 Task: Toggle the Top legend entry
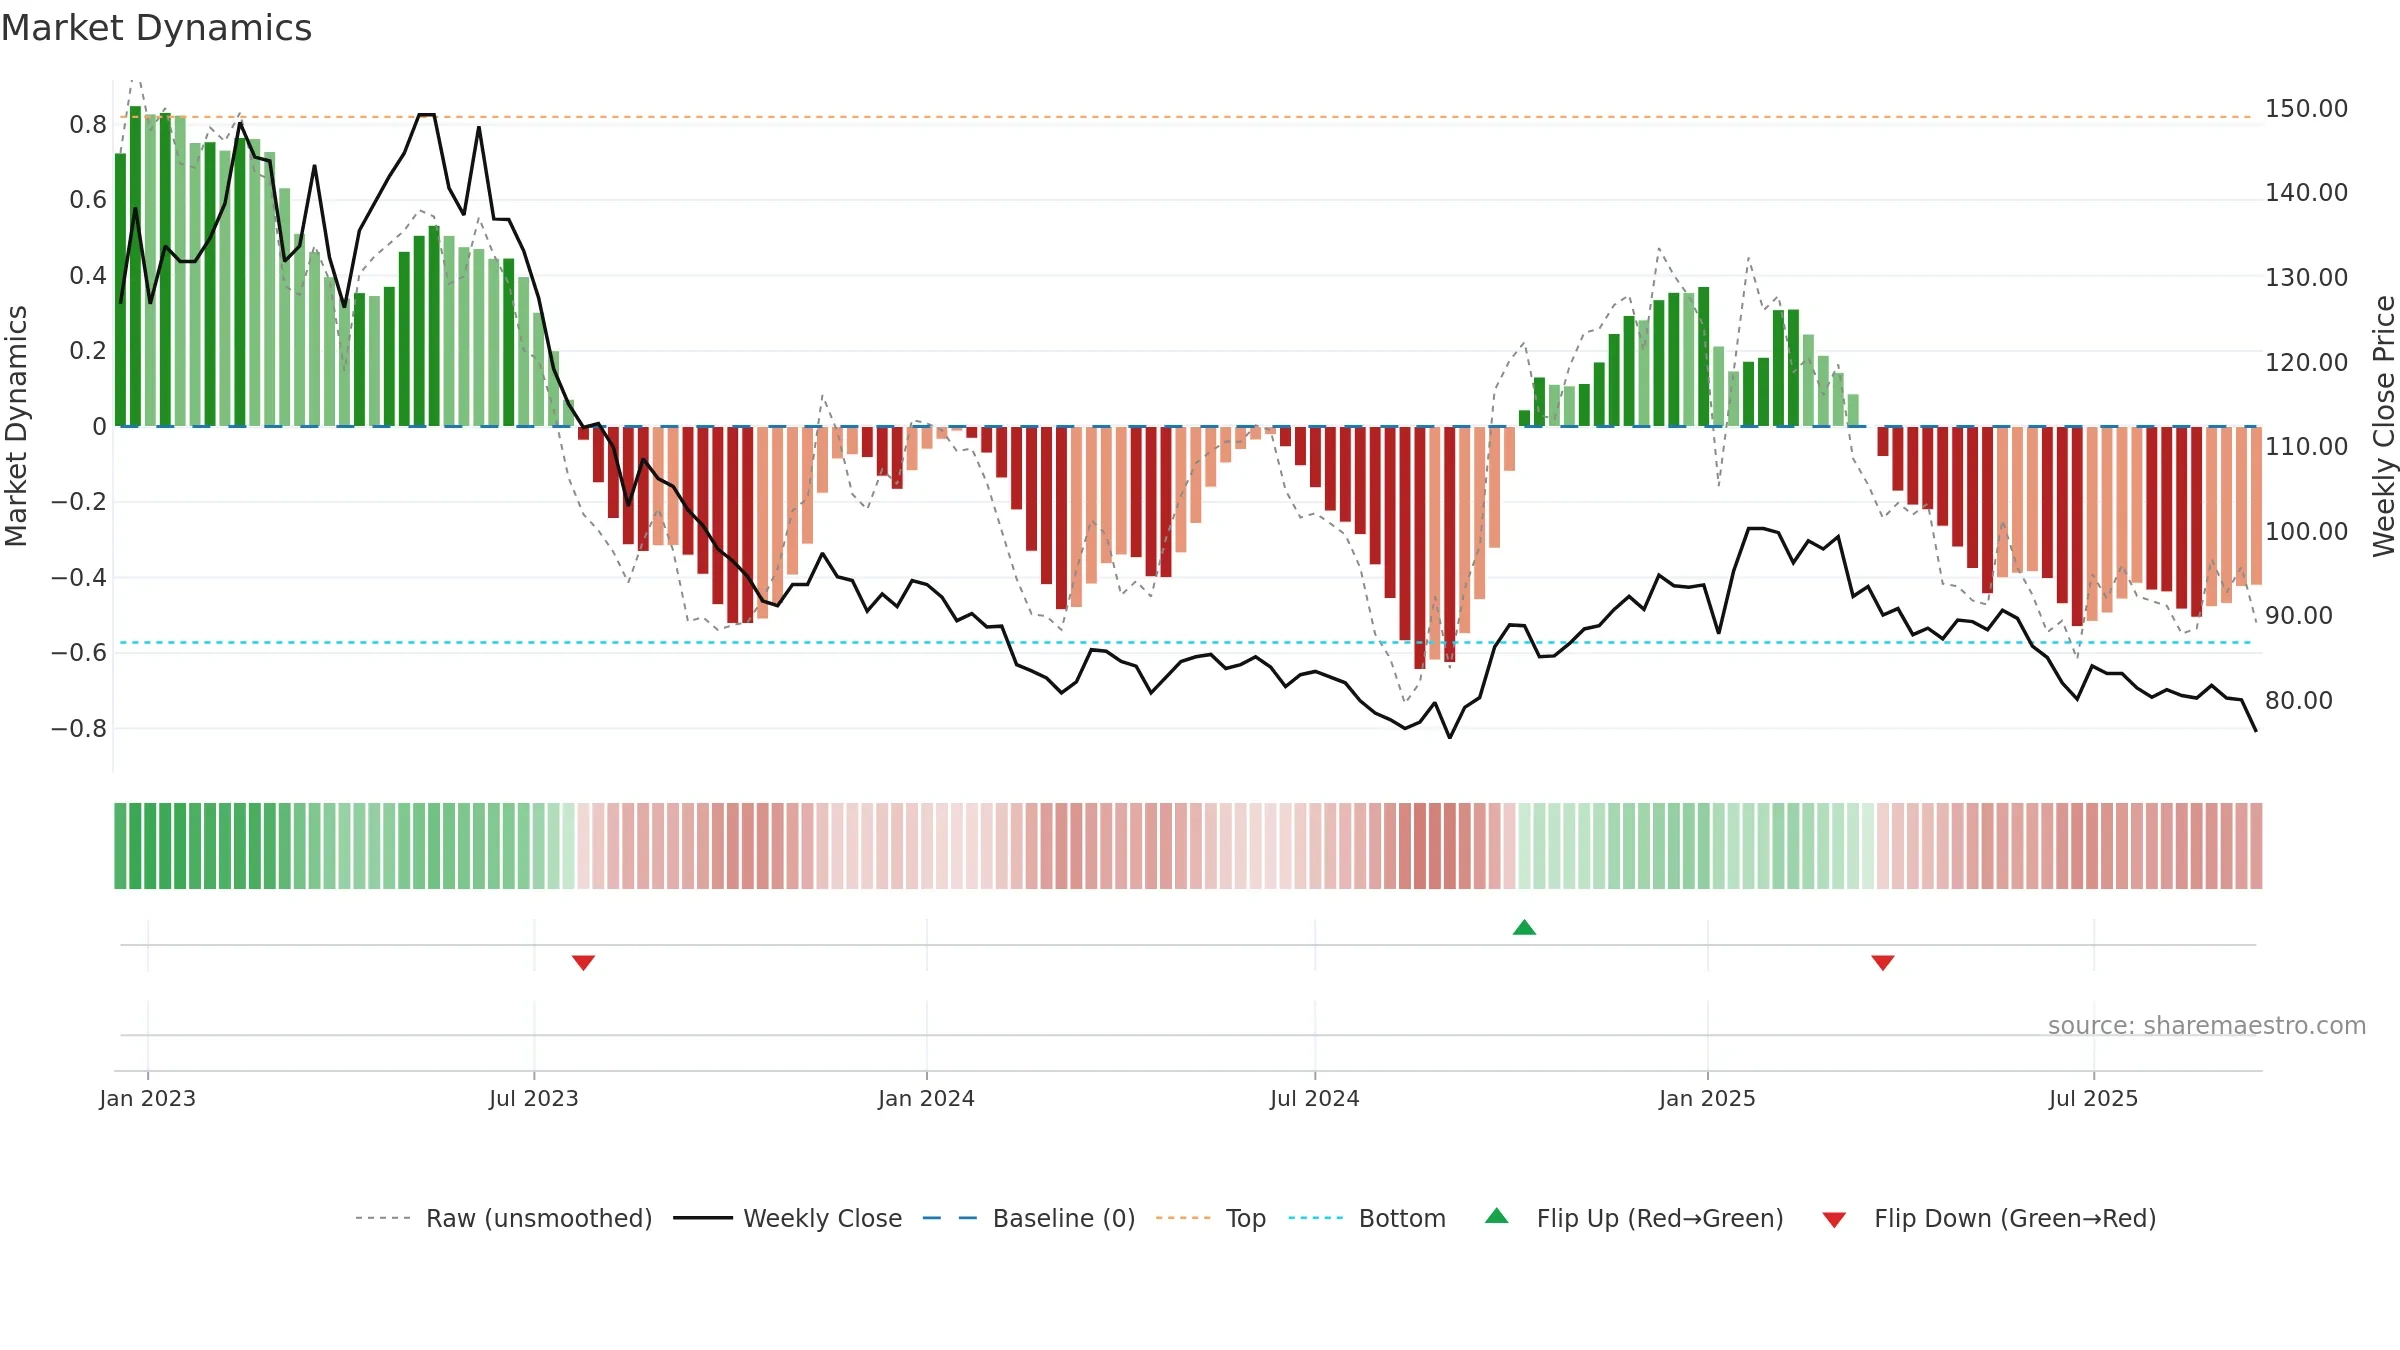point(1211,1218)
